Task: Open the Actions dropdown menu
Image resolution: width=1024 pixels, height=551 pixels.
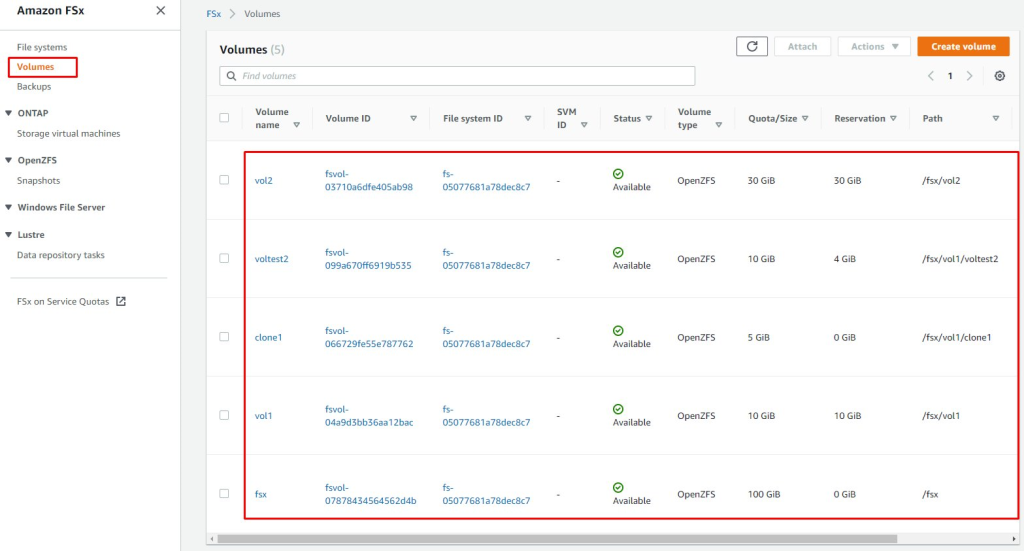Action: point(874,46)
